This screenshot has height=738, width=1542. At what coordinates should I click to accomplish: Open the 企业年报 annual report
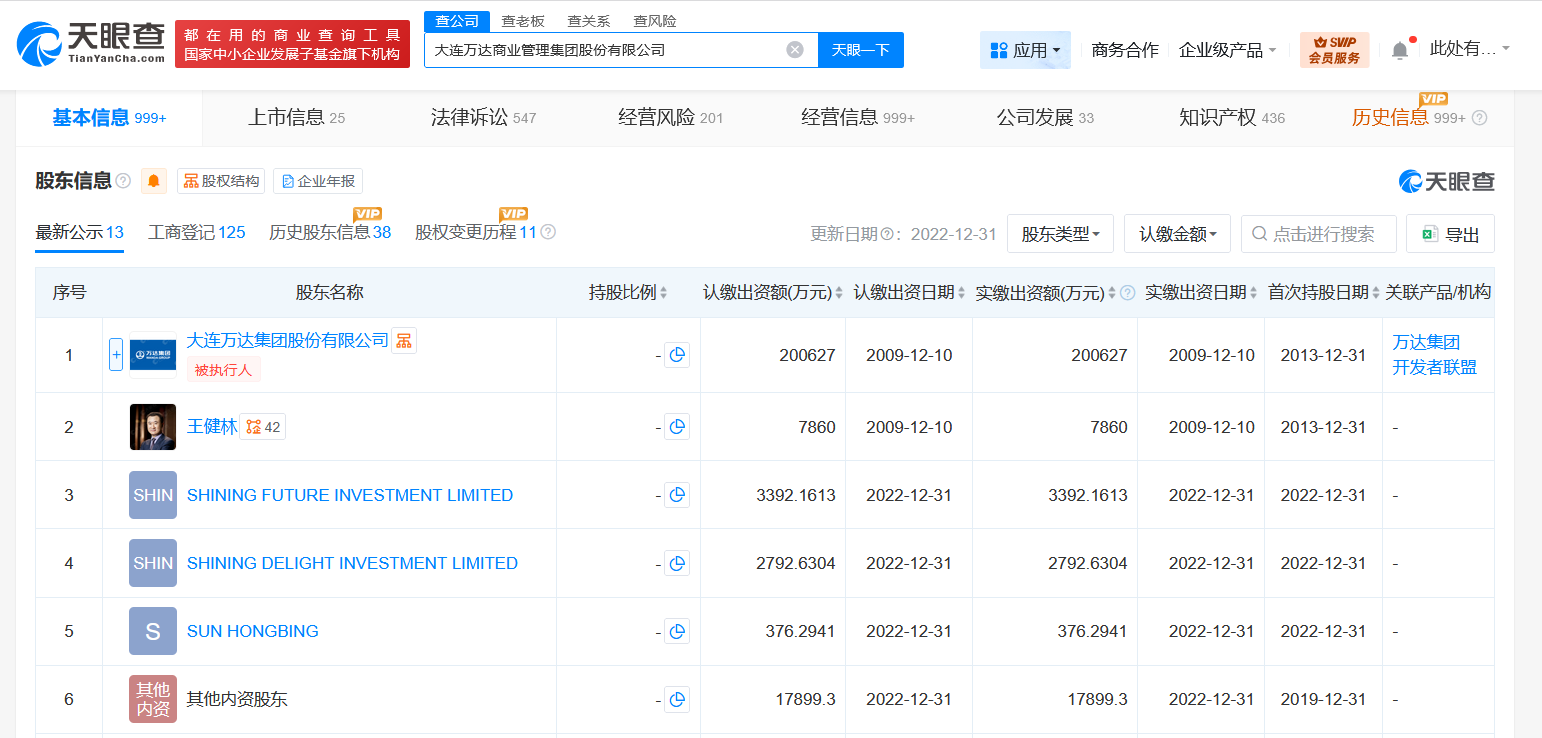[x=318, y=181]
